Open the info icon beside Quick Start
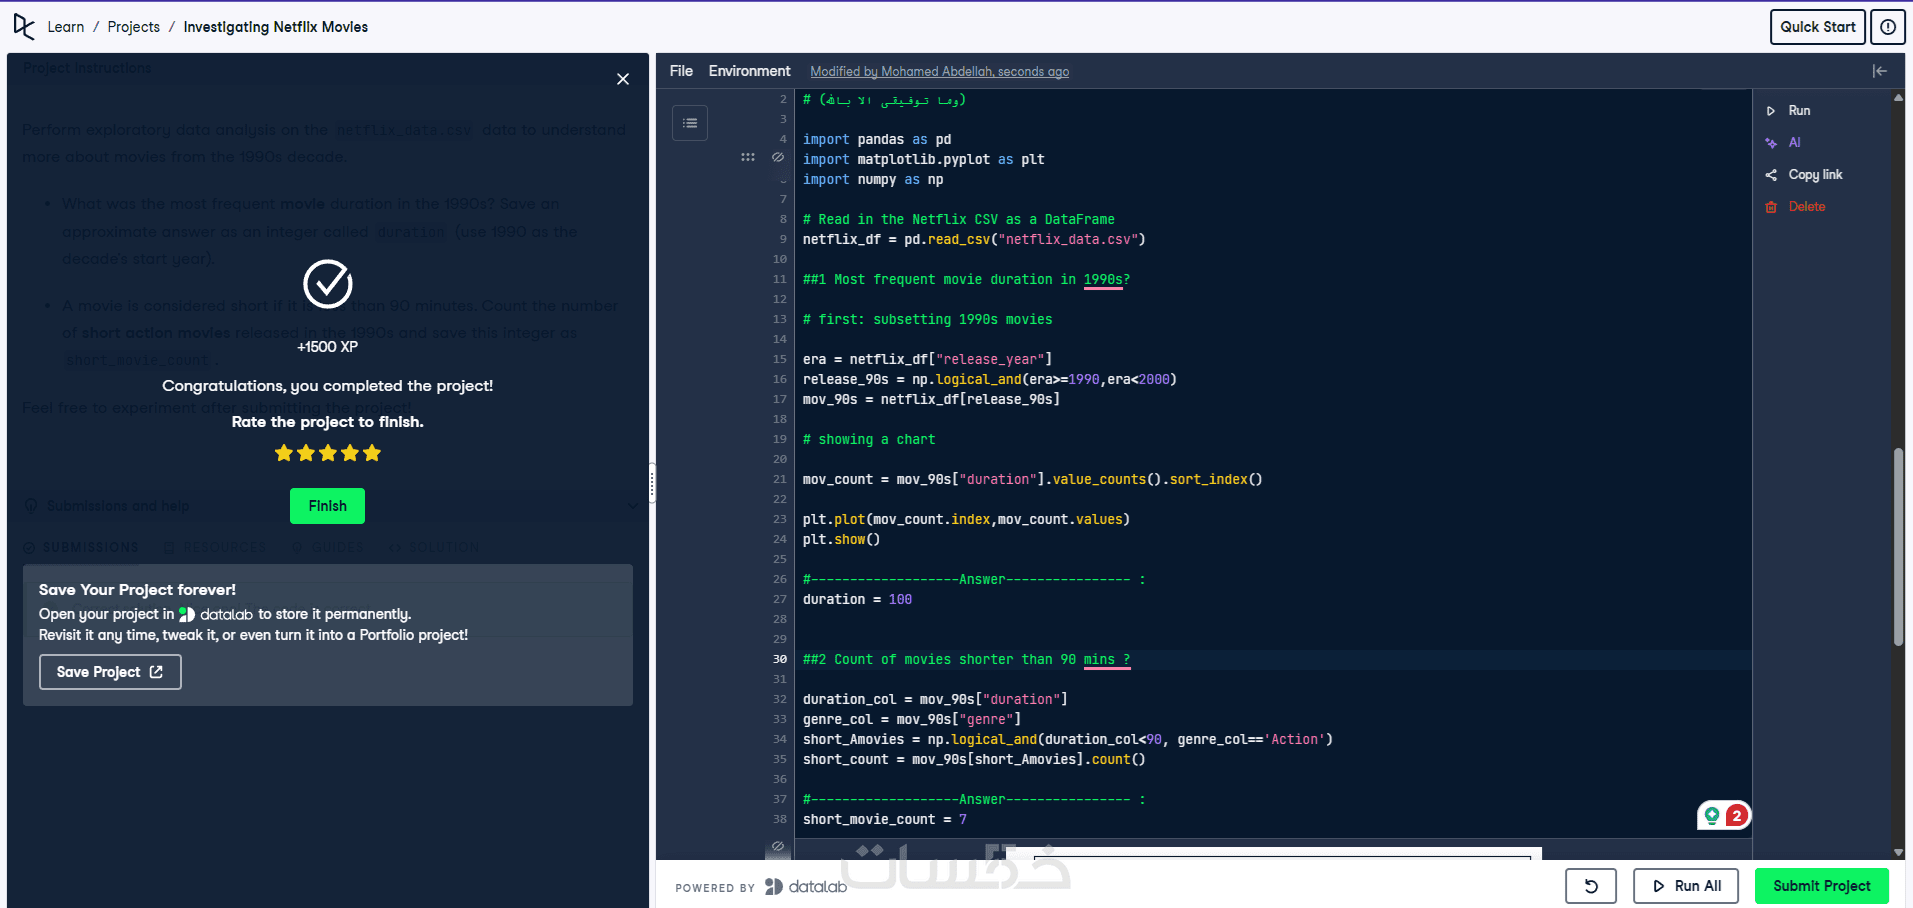The height and width of the screenshot is (908, 1913). pyautogui.click(x=1888, y=27)
